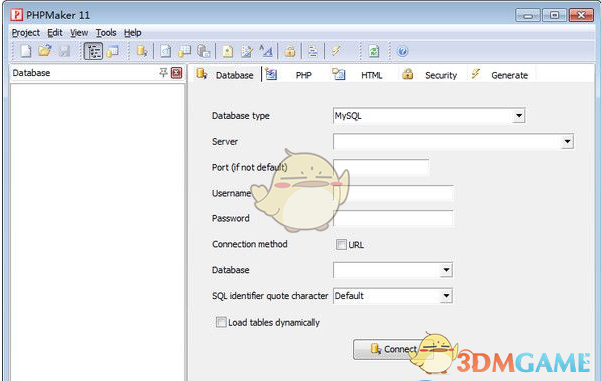This screenshot has width=601, height=381.
Task: Open the Tools menu
Action: [x=106, y=33]
